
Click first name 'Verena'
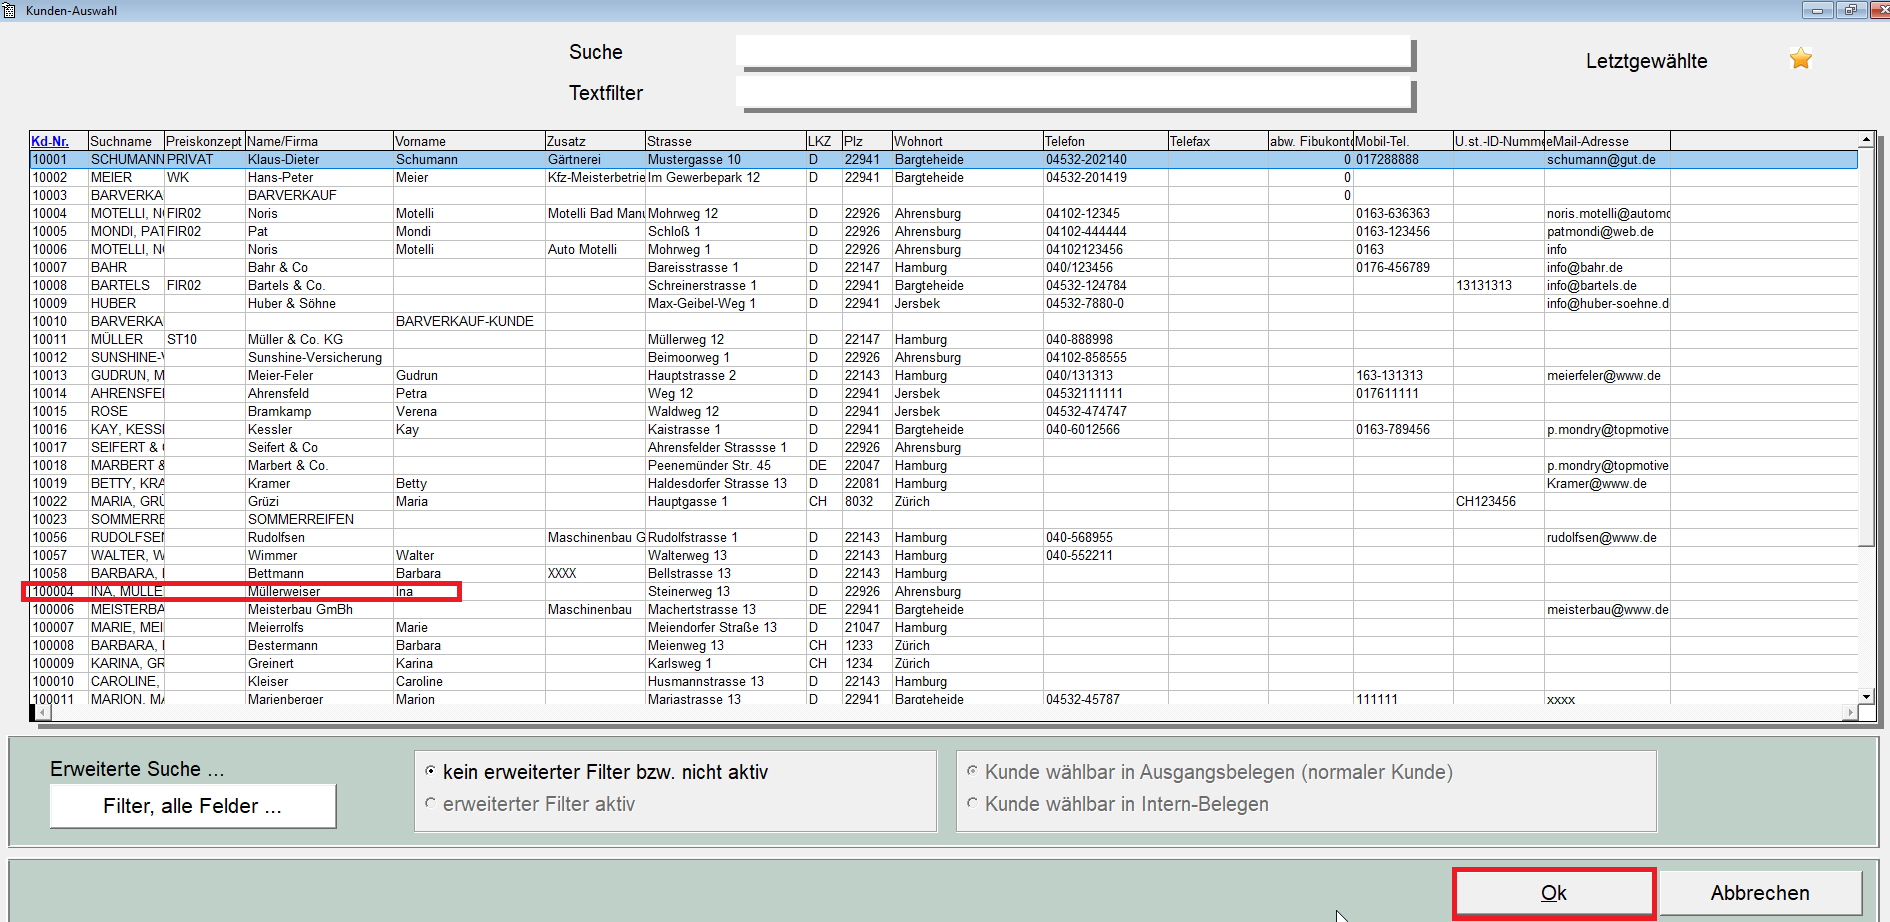coord(416,411)
